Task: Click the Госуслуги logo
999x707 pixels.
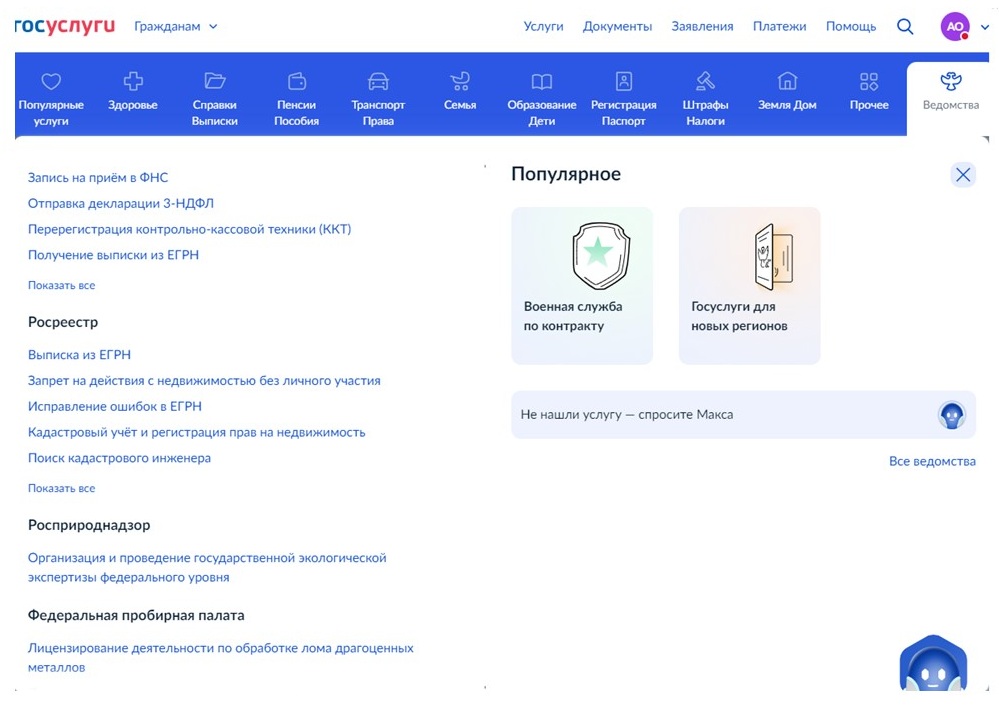Action: [x=64, y=26]
